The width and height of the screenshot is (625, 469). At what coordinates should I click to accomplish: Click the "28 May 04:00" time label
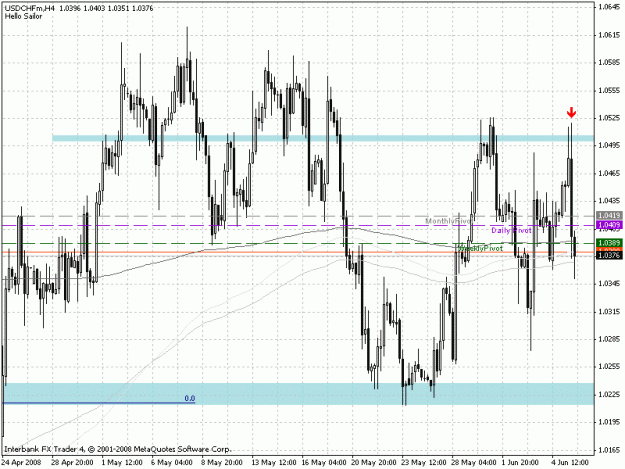point(474,462)
